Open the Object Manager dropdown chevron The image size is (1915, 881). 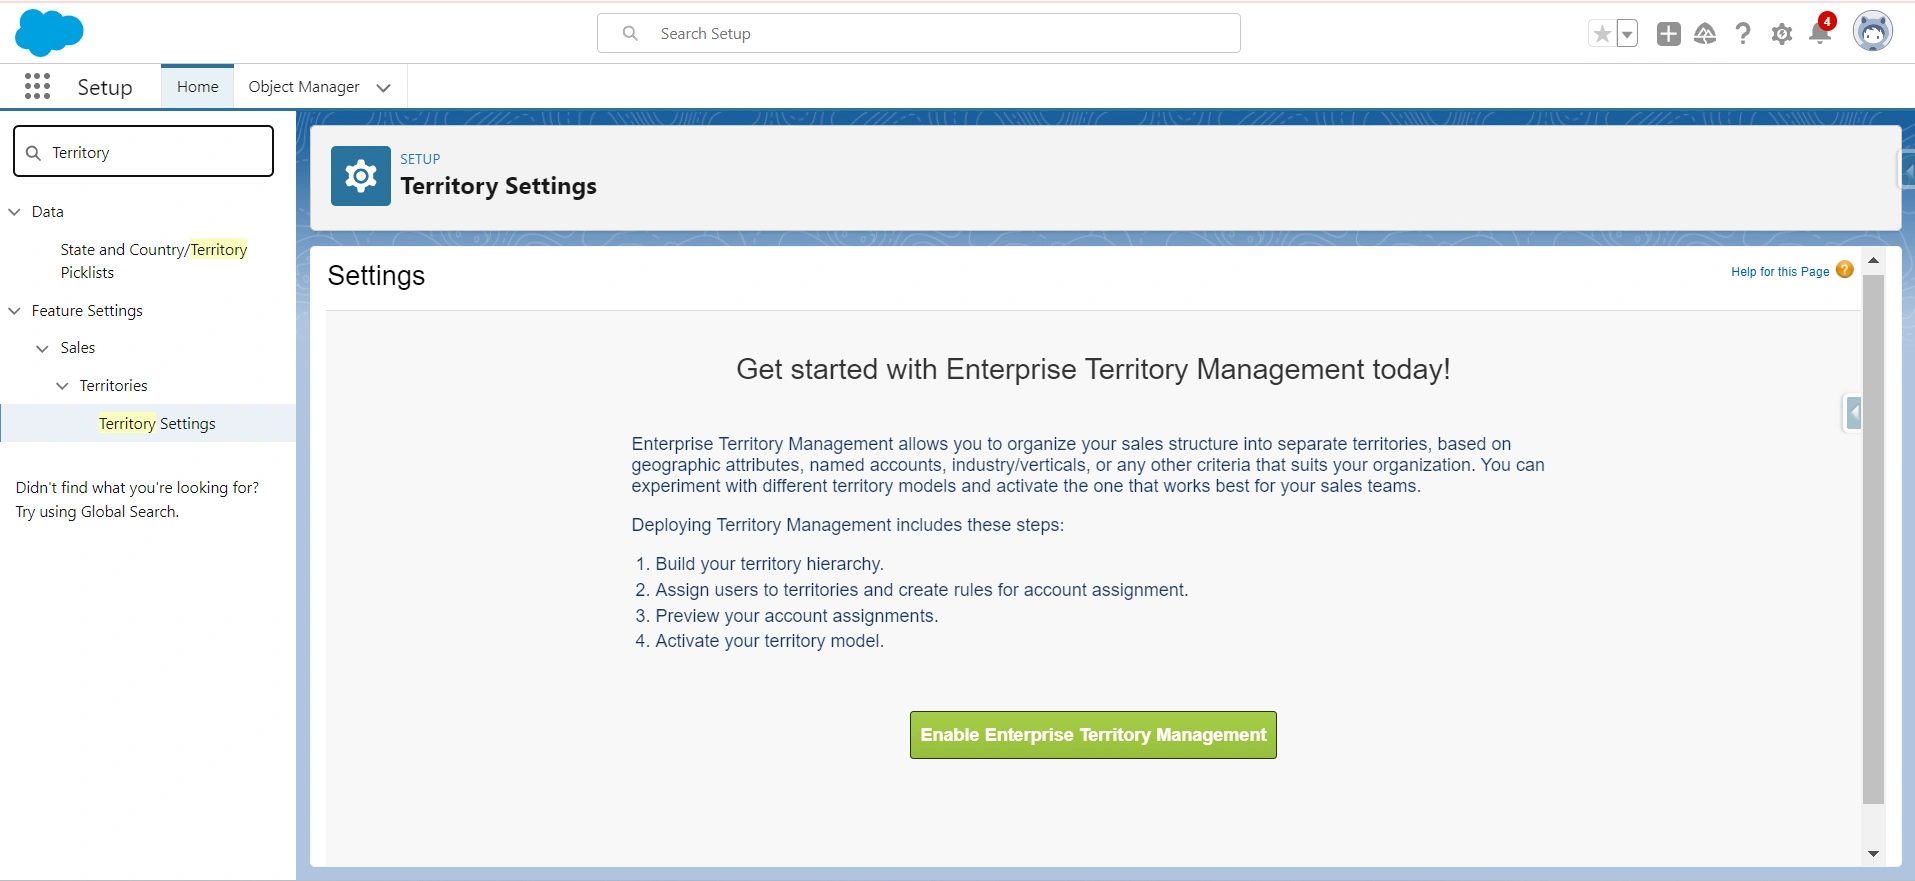click(383, 88)
